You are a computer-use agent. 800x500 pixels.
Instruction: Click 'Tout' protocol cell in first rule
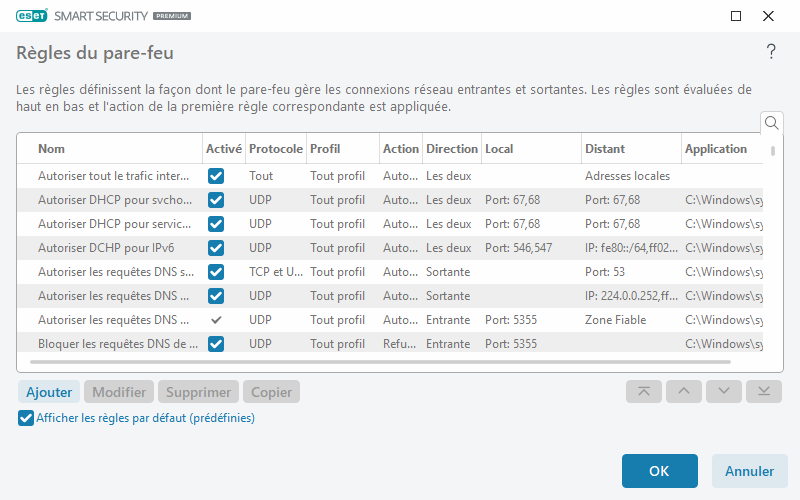pyautogui.click(x=261, y=176)
